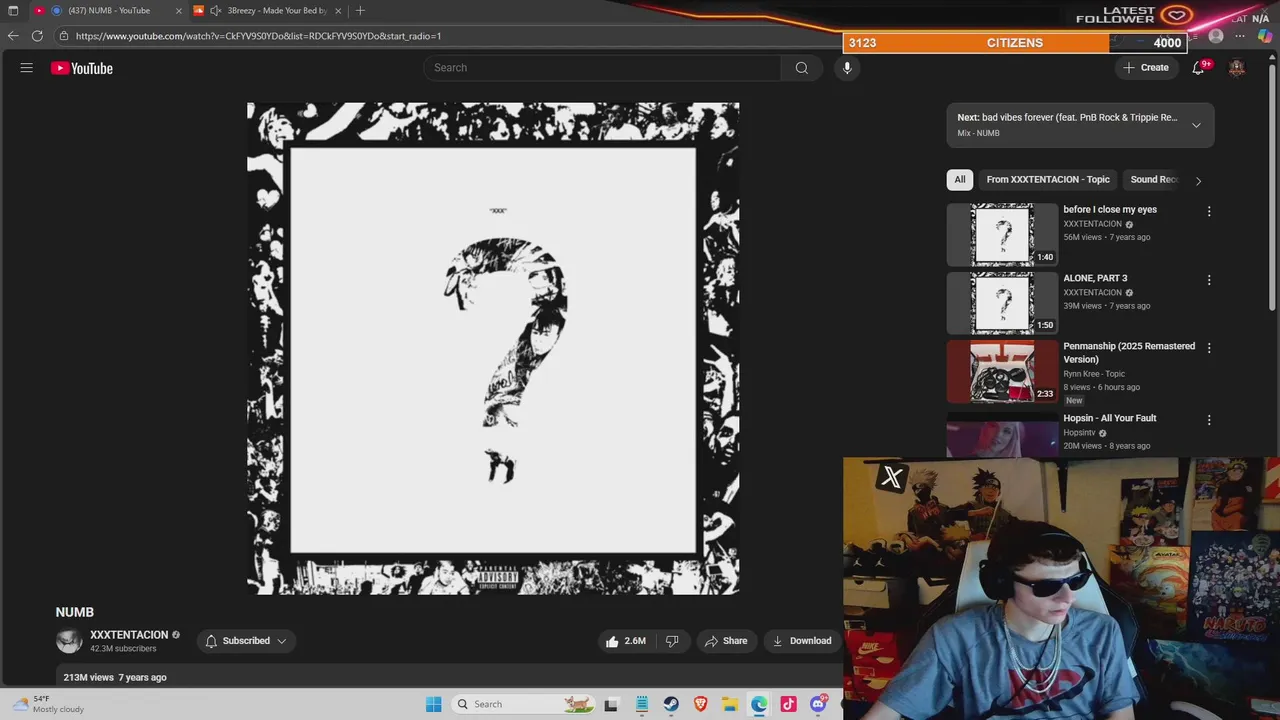Image resolution: width=1280 pixels, height=720 pixels.
Task: Open the XXXTENTACION channel name link
Action: point(129,635)
